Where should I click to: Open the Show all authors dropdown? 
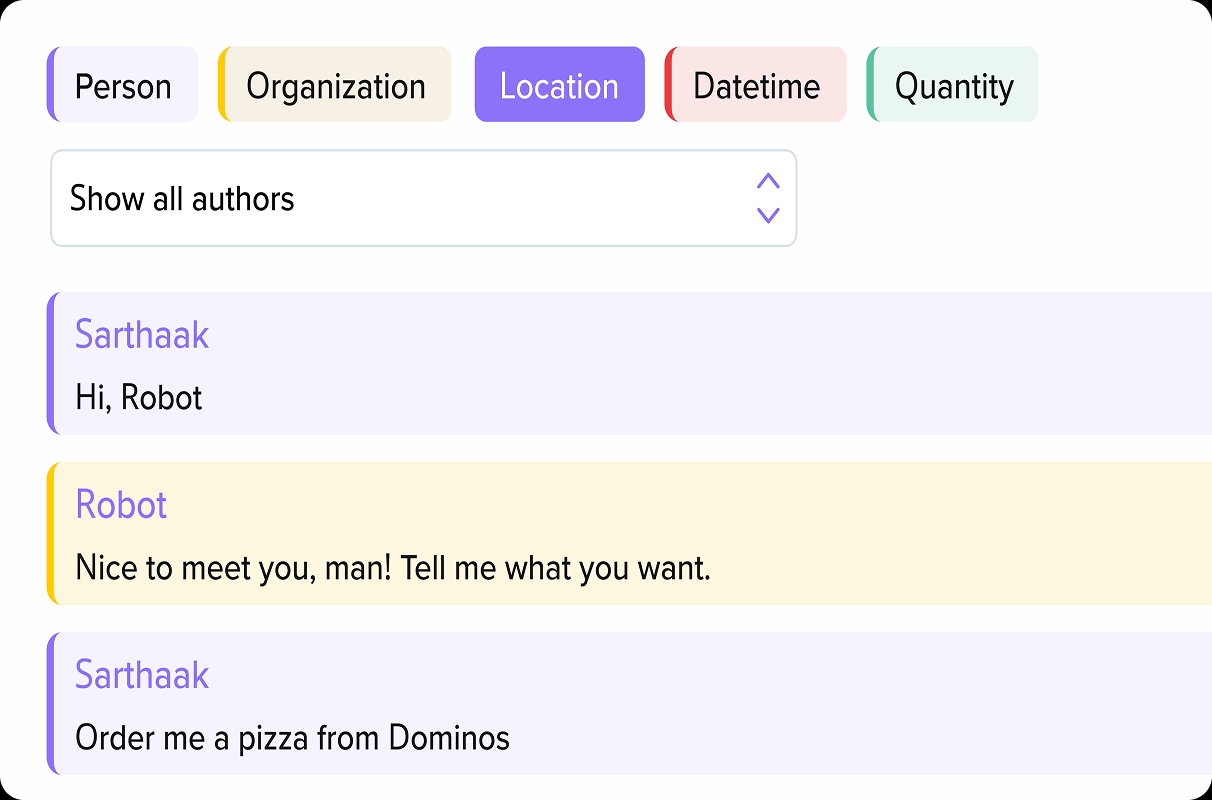[x=400, y=198]
